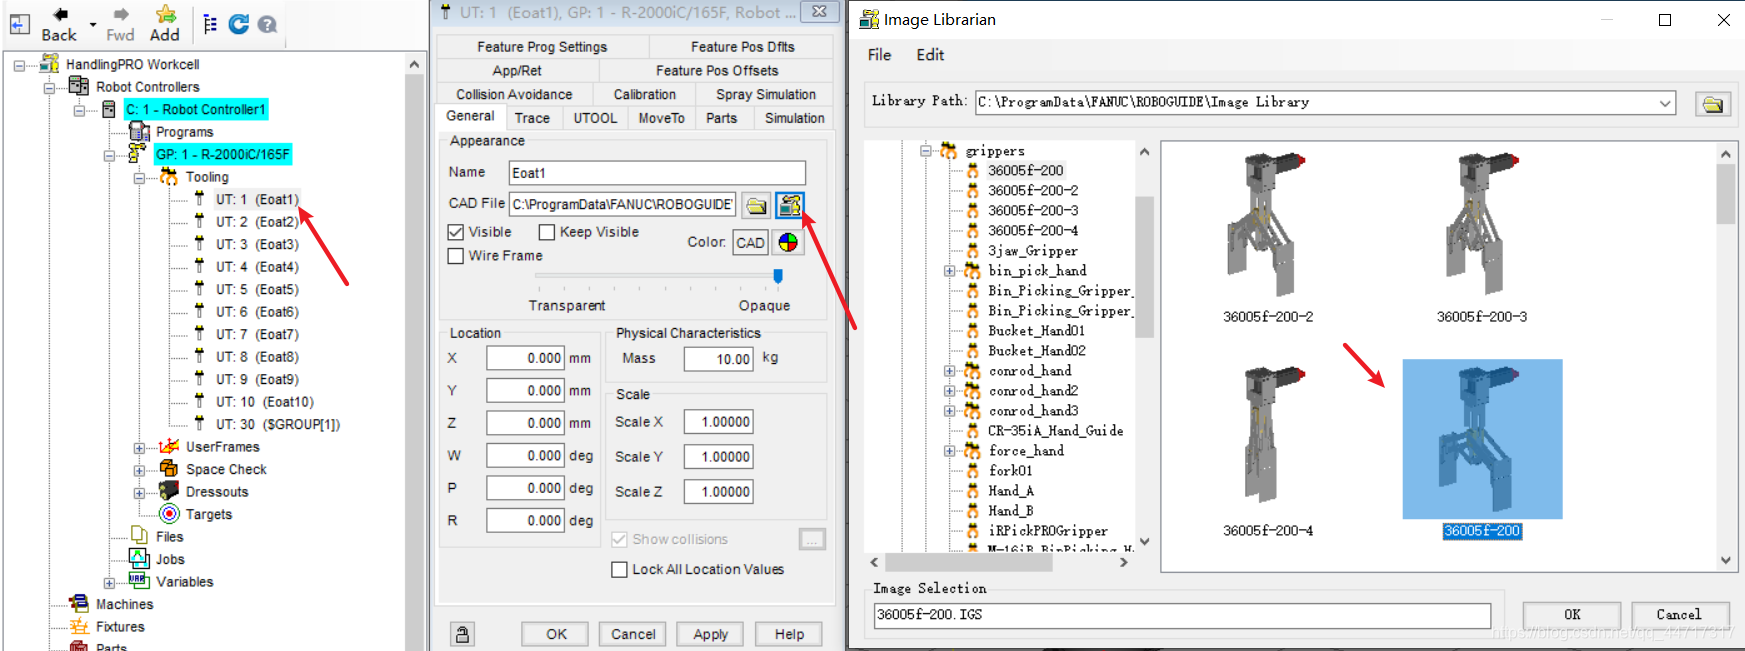
Task: Click the transparency slider handle
Action: point(778,276)
